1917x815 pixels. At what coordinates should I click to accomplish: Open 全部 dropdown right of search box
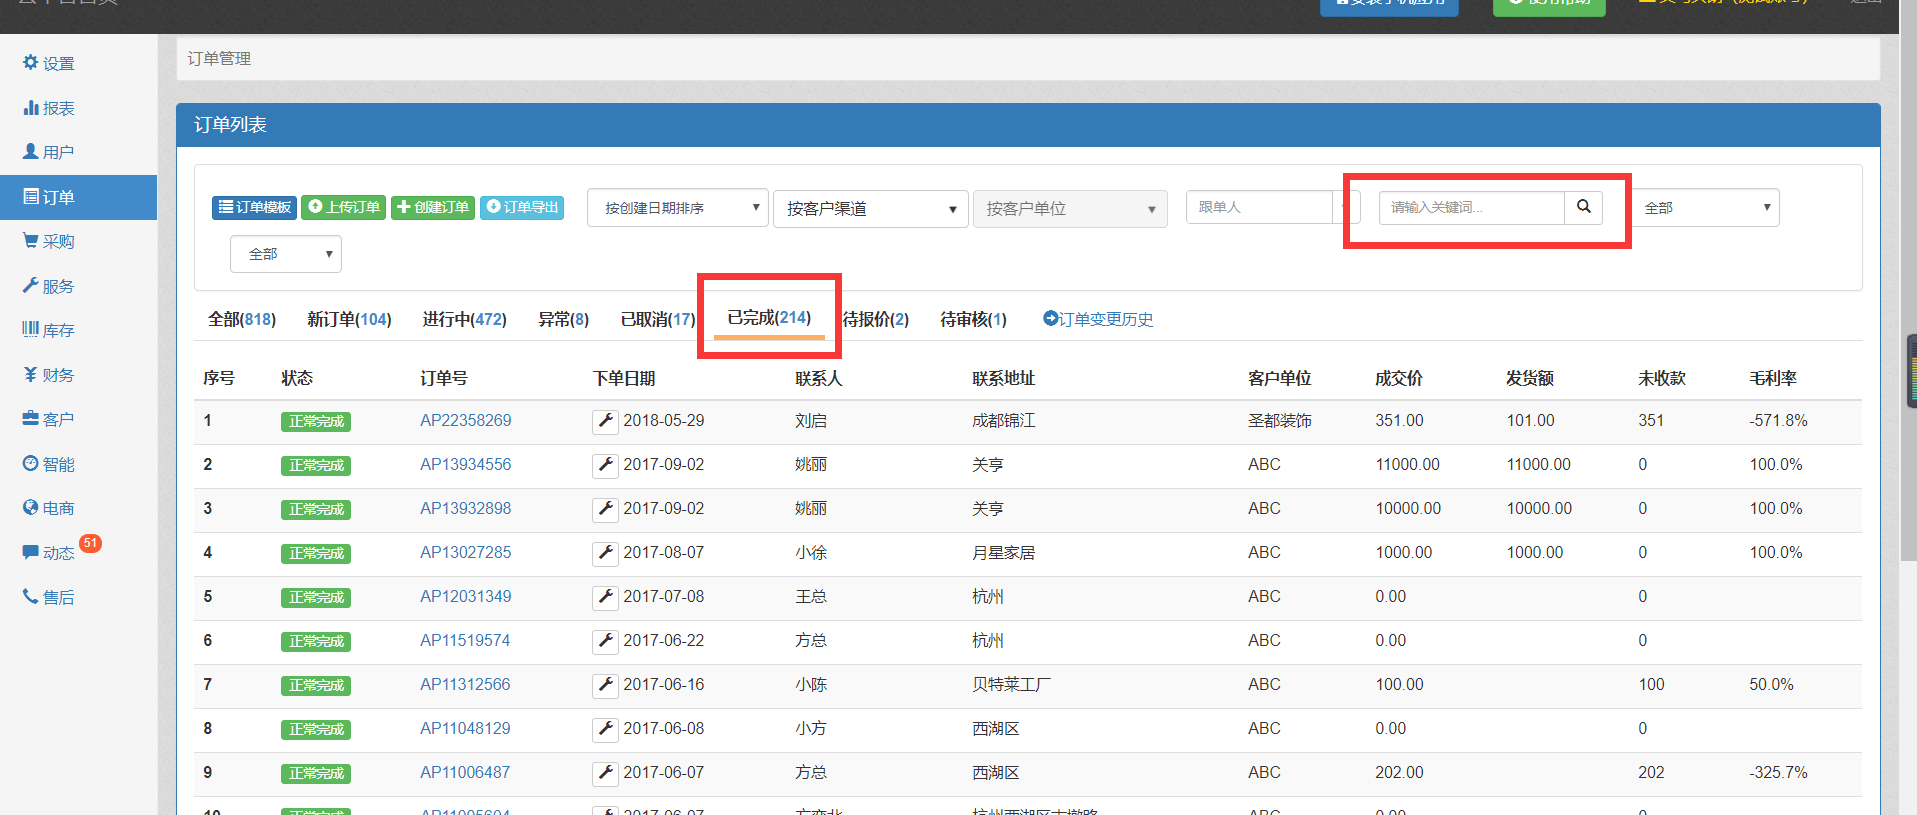coord(1706,207)
